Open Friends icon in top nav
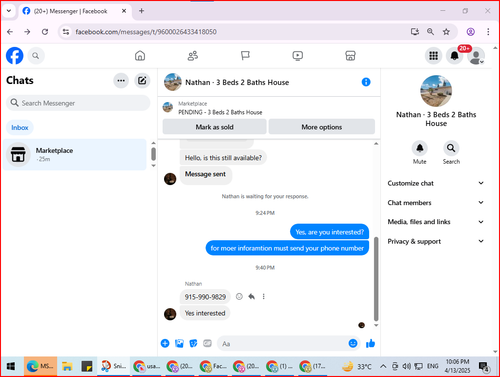The image size is (500, 377). [x=193, y=56]
